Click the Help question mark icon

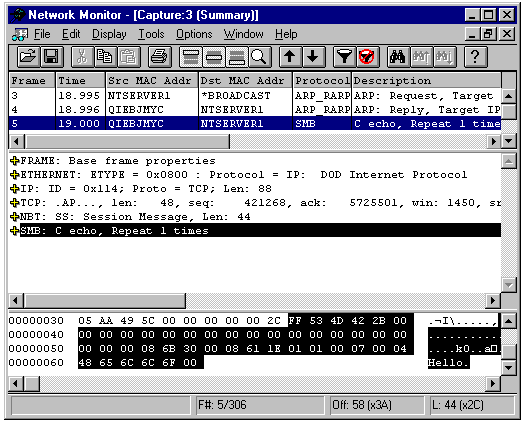coord(475,56)
